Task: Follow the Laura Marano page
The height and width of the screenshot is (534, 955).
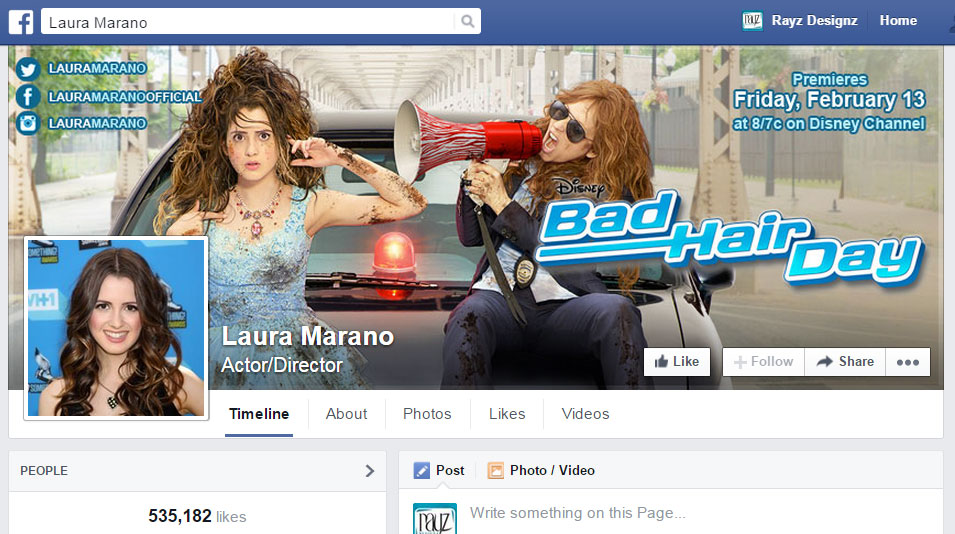Action: 763,362
